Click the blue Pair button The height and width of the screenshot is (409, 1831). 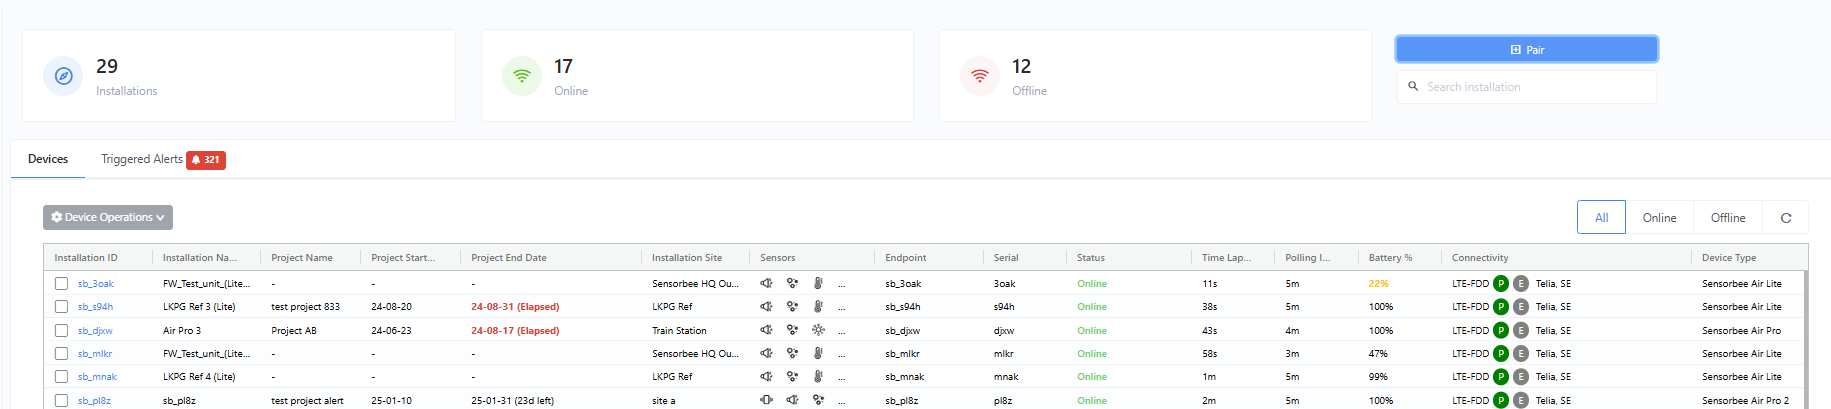[1527, 49]
